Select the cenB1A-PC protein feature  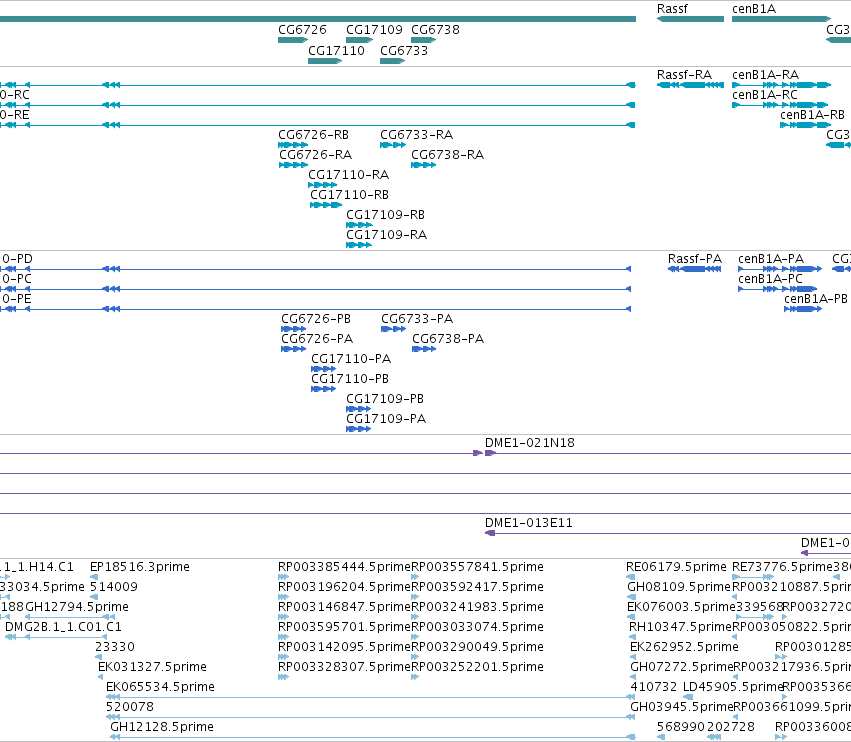point(778,289)
